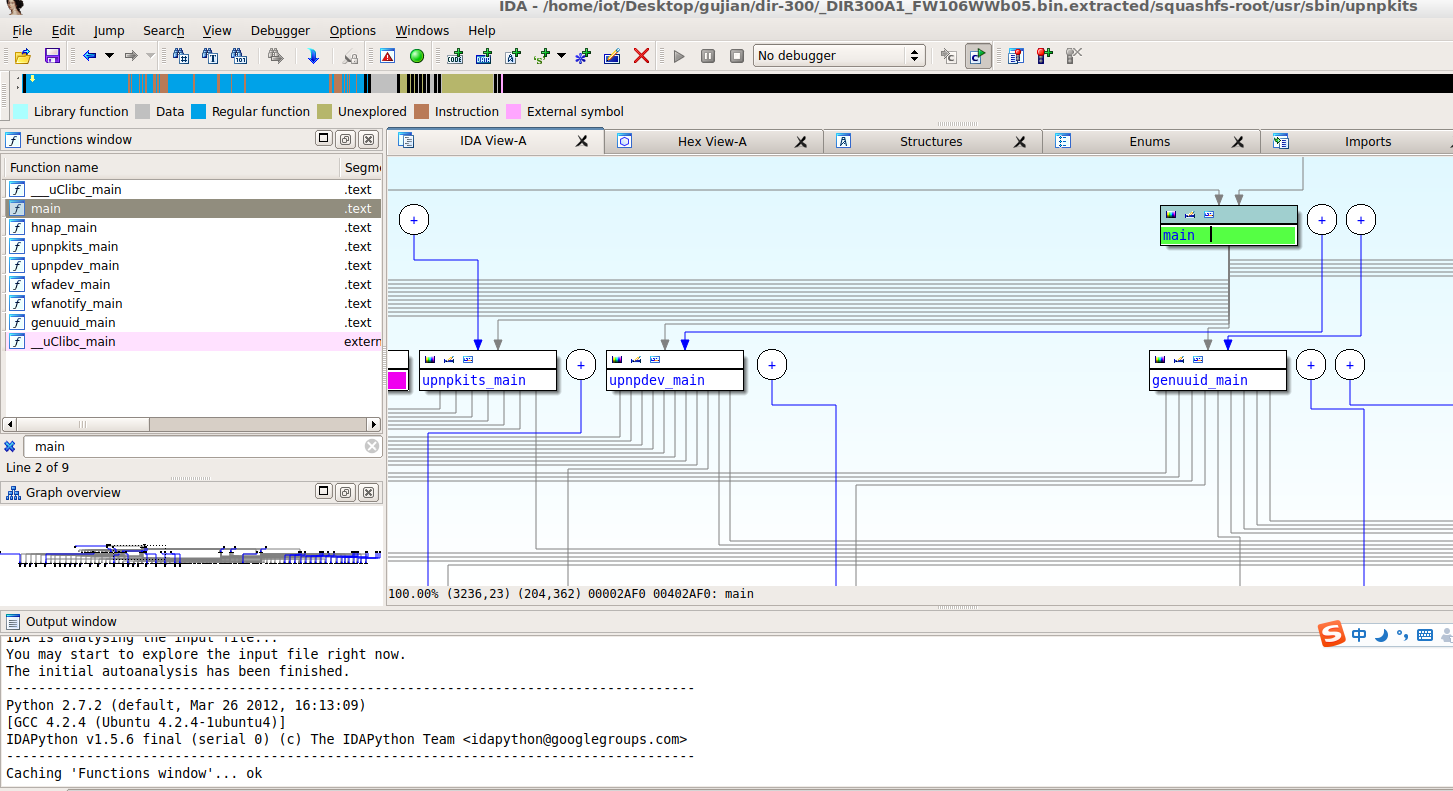The height and width of the screenshot is (791, 1453).
Task: Click the blue back-navigation arrow icon
Action: [89, 55]
